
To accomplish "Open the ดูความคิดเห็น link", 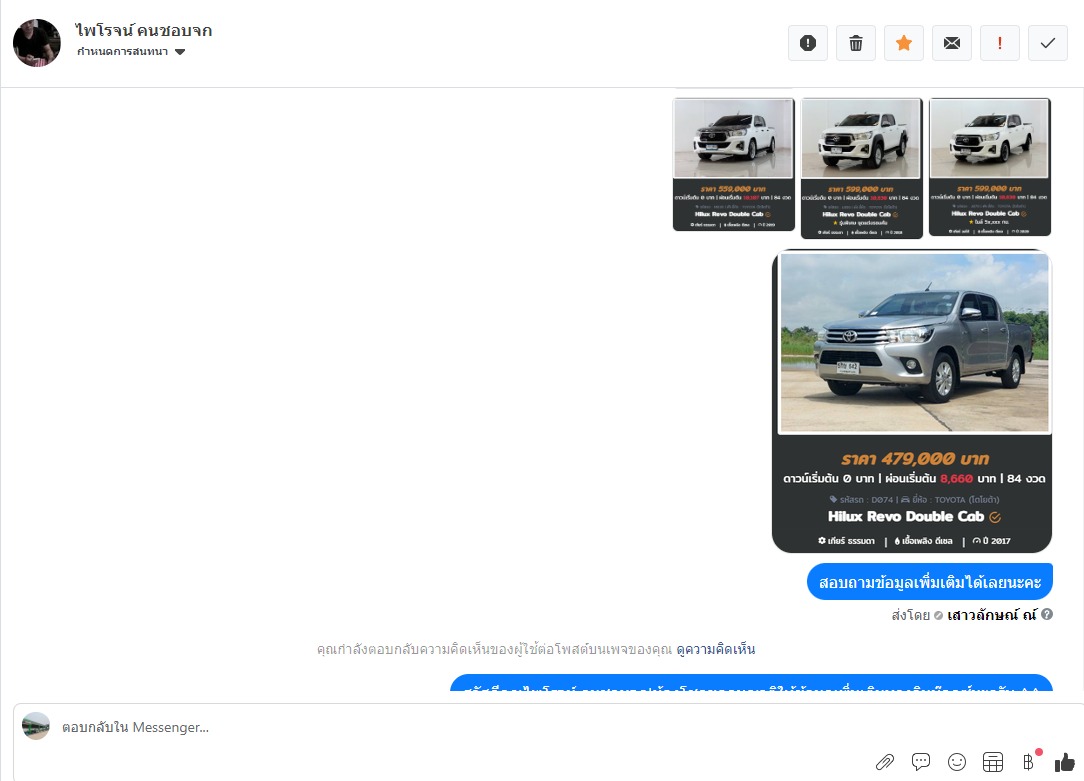I will pos(716,649).
